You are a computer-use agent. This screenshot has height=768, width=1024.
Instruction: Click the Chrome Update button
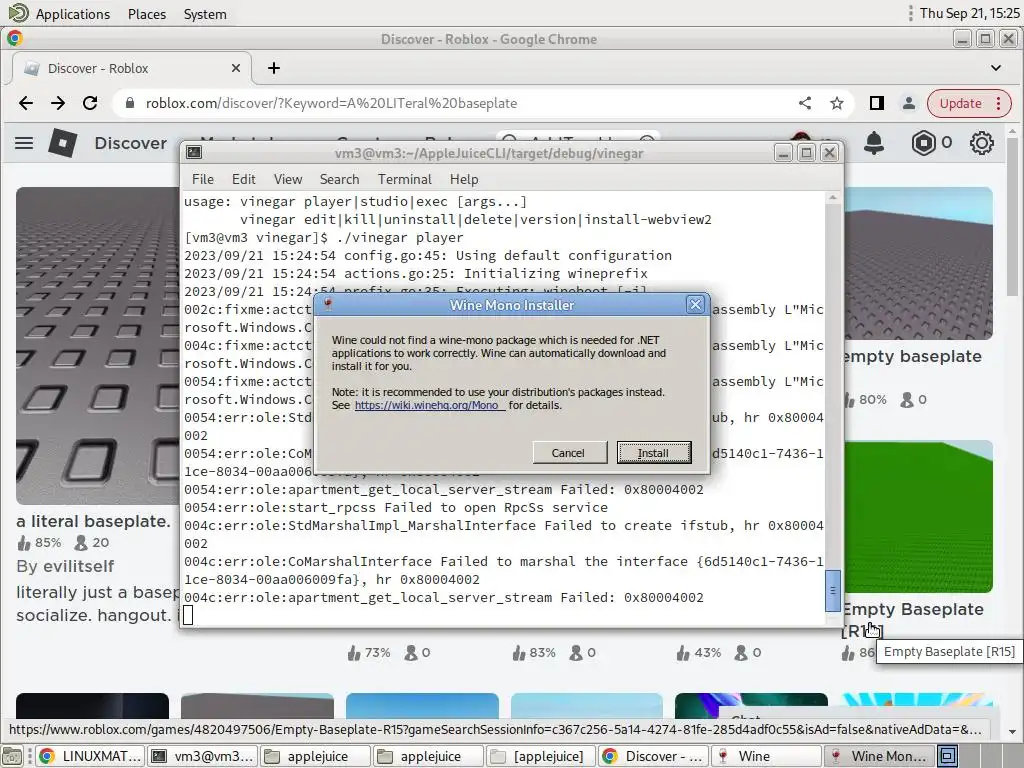click(960, 103)
